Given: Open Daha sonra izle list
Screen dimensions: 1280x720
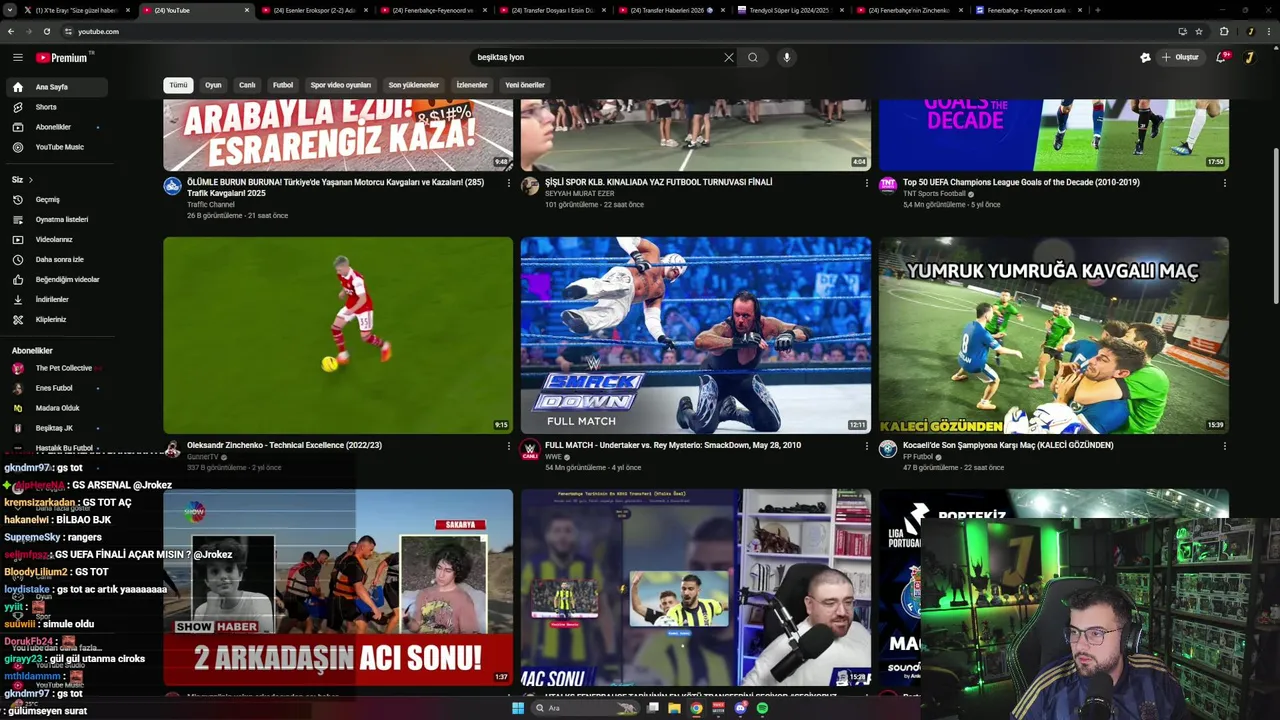Looking at the screenshot, I should pos(57,259).
